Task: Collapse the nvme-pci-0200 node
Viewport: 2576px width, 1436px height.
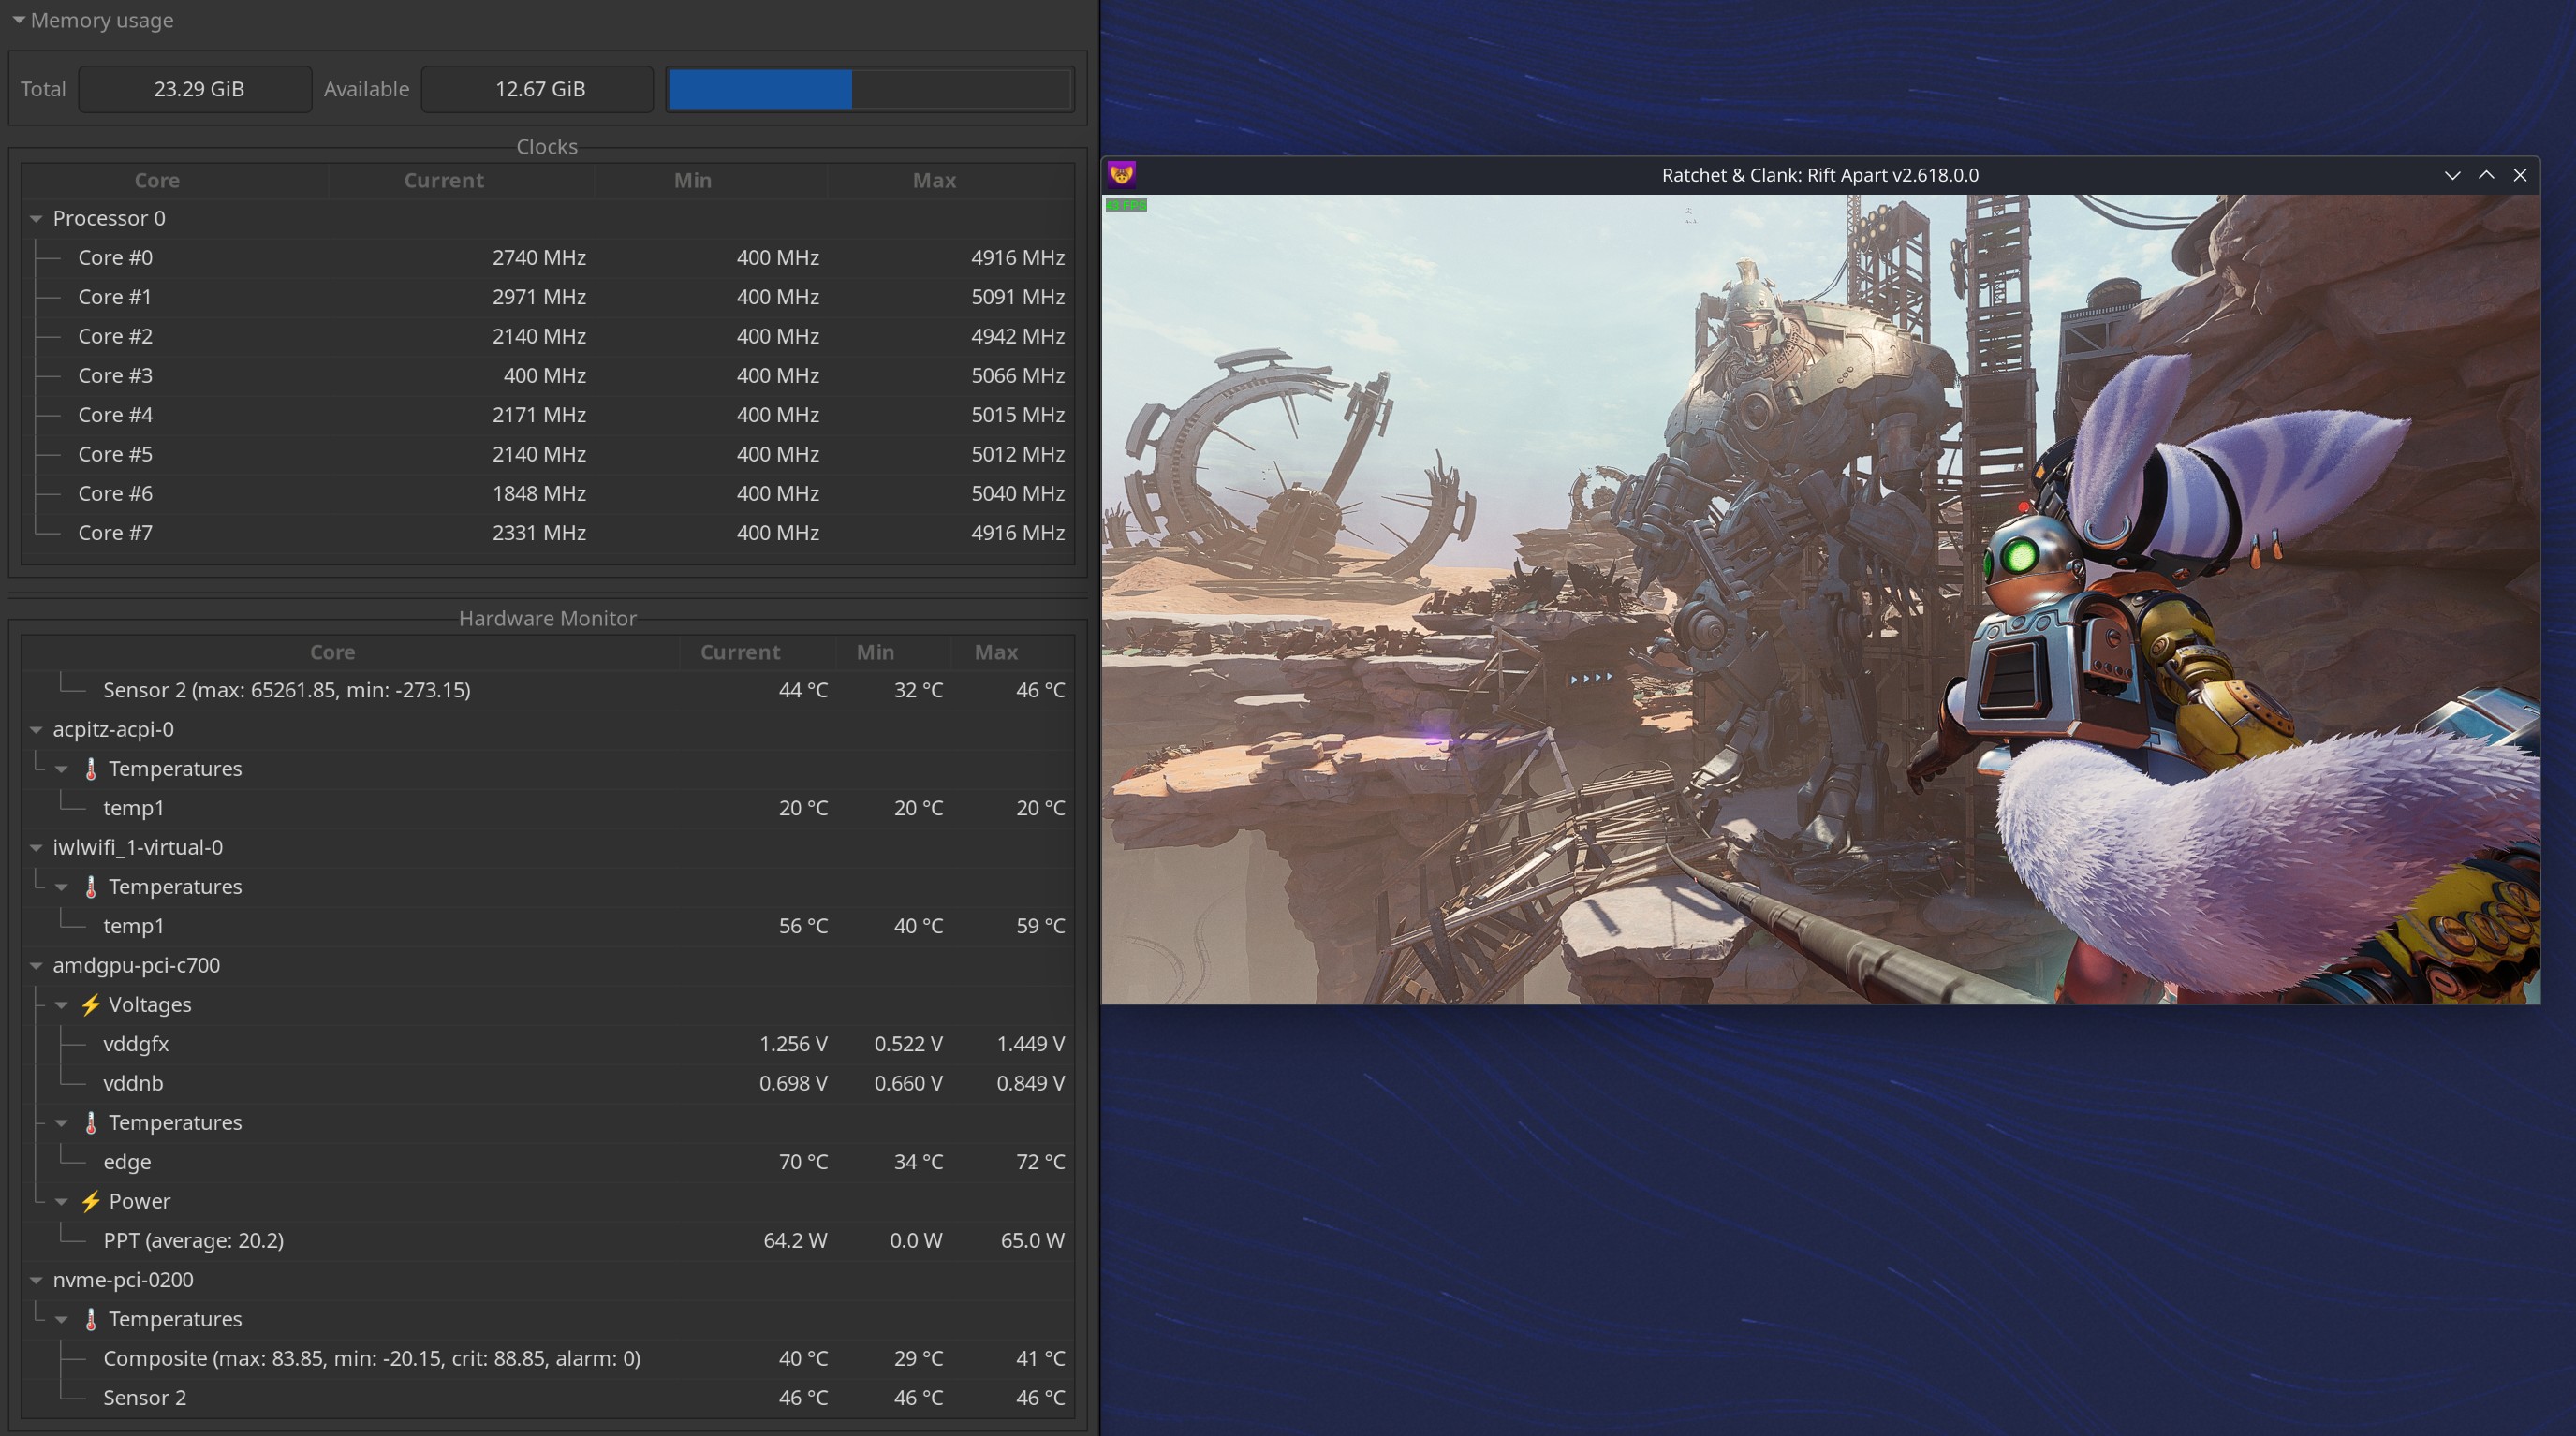Action: pos(36,1280)
